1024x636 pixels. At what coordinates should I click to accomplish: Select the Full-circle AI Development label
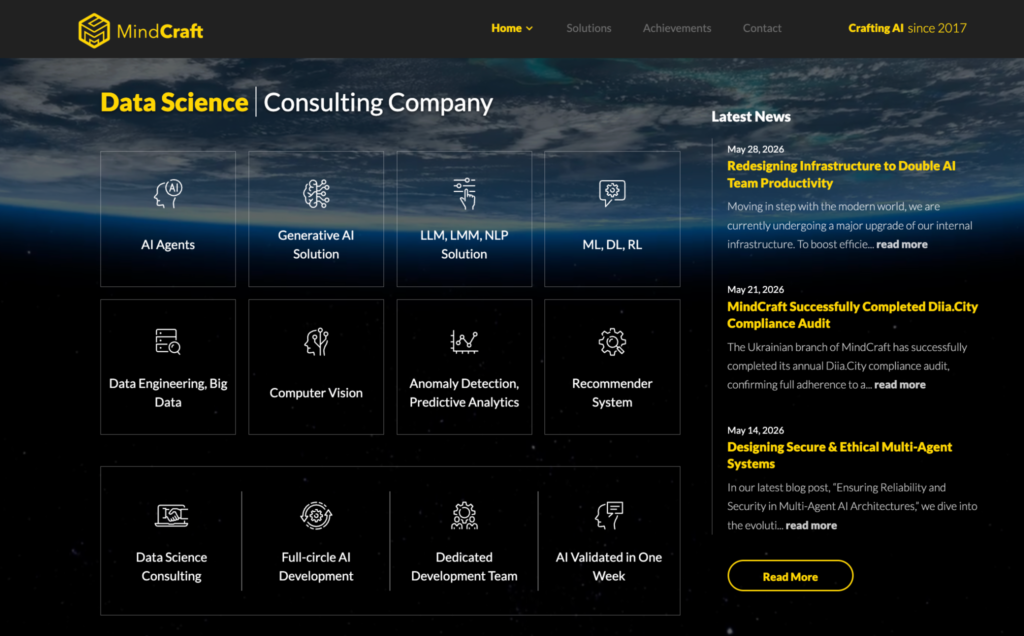(x=316, y=566)
